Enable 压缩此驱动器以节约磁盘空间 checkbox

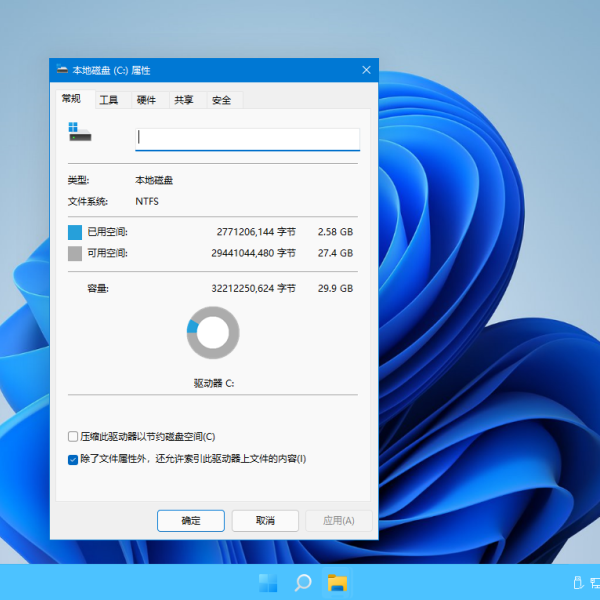click(x=73, y=437)
